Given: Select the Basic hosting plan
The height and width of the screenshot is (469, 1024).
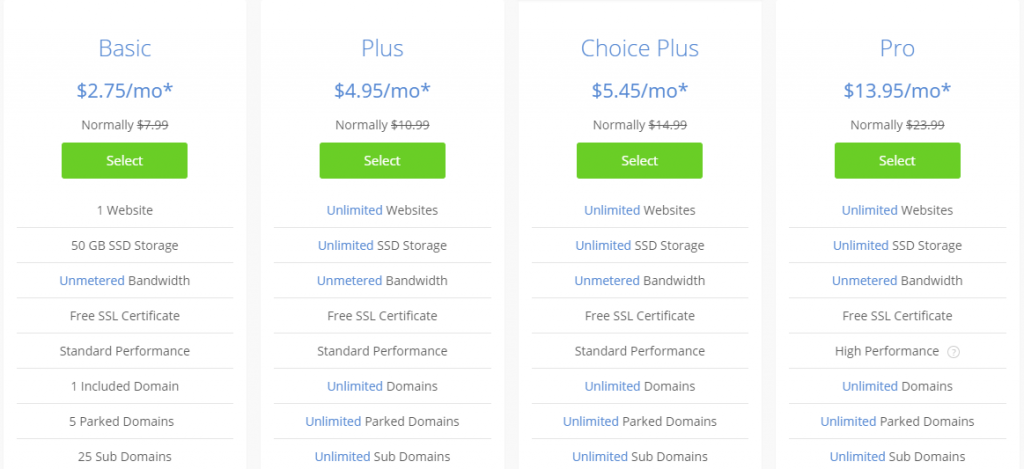Looking at the screenshot, I should point(124,161).
